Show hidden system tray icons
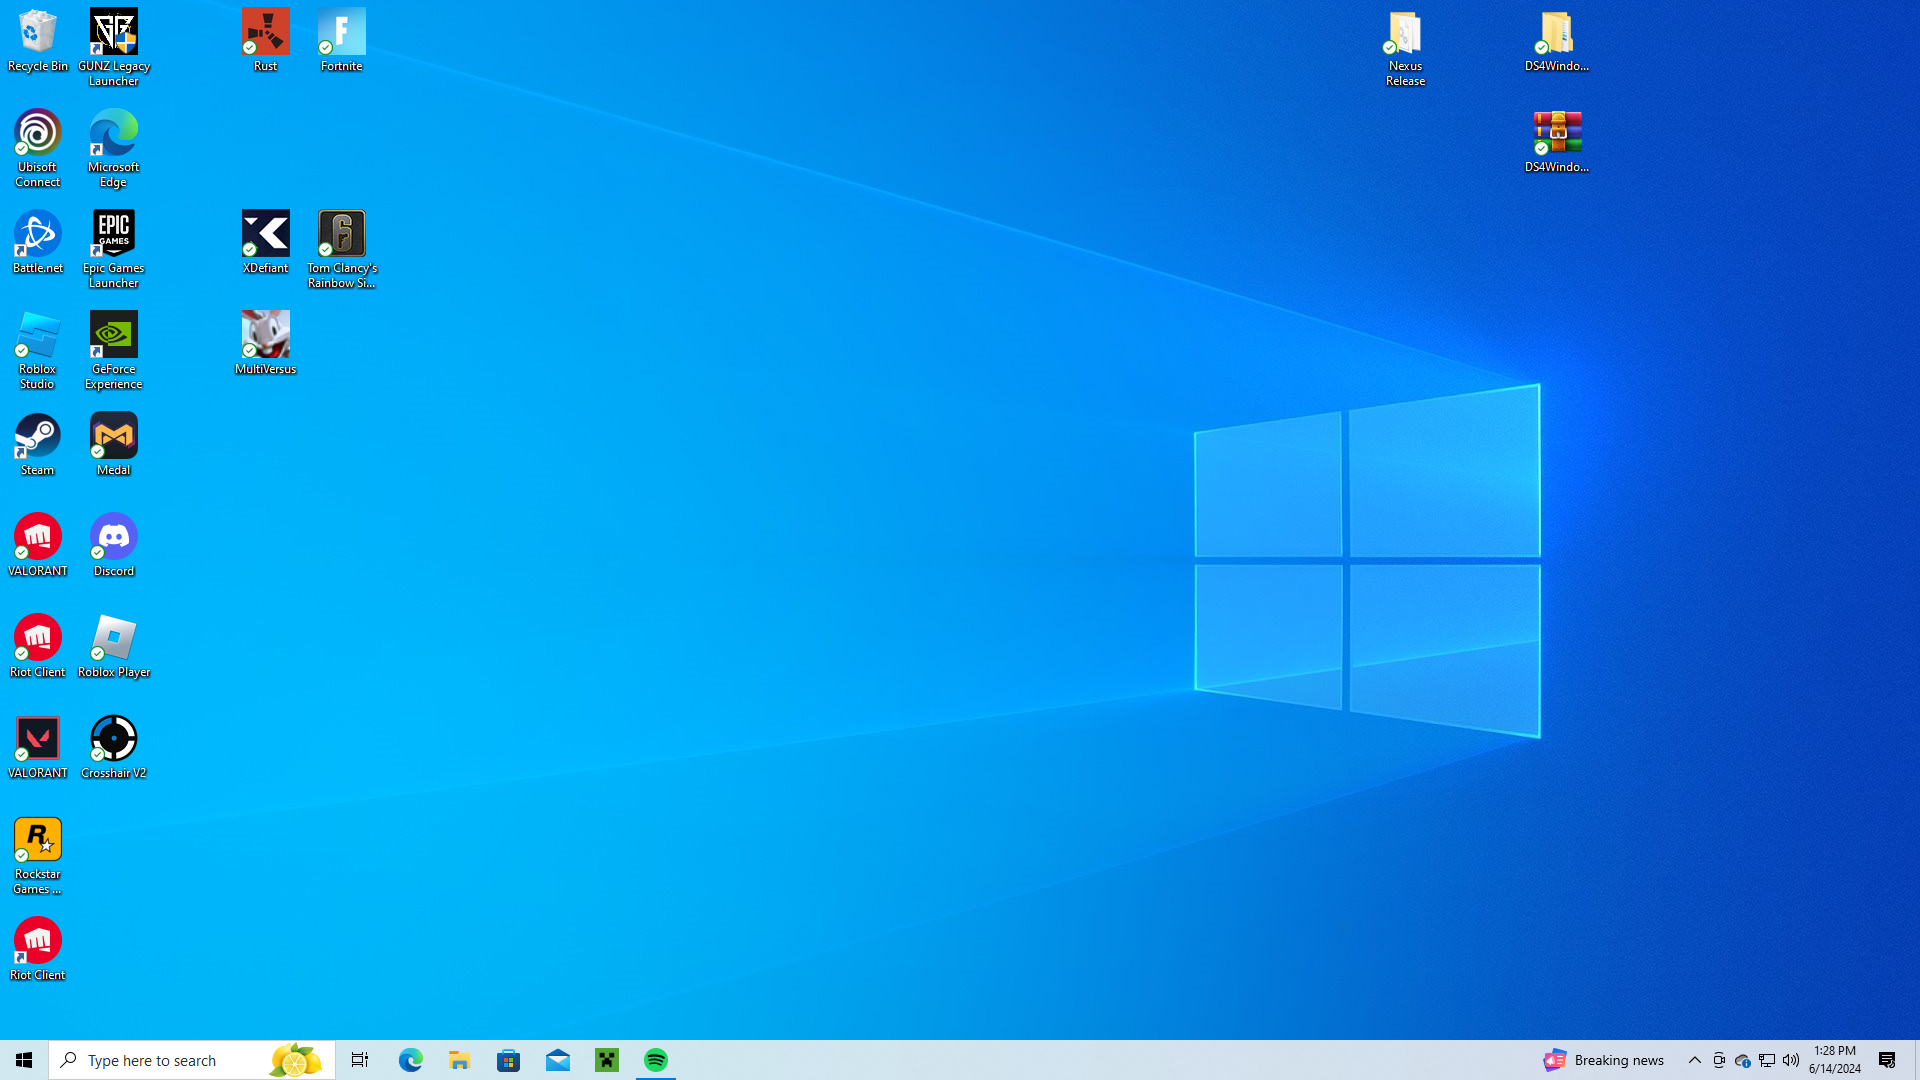This screenshot has width=1920, height=1080. pos(1695,1060)
